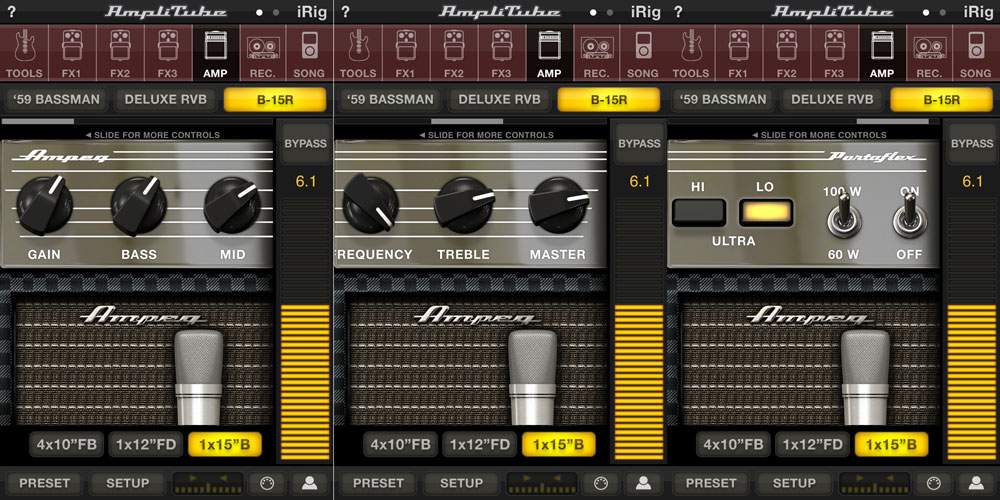The height and width of the screenshot is (500, 1000).
Task: Toggle the lit LO ultra switch
Action: 766,212
